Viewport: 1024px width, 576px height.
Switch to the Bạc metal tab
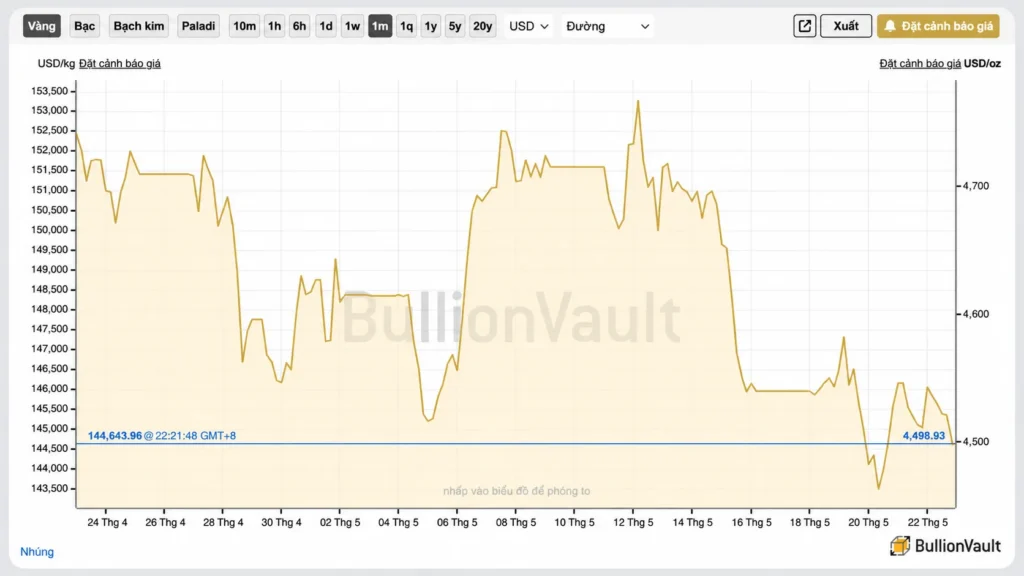84,26
